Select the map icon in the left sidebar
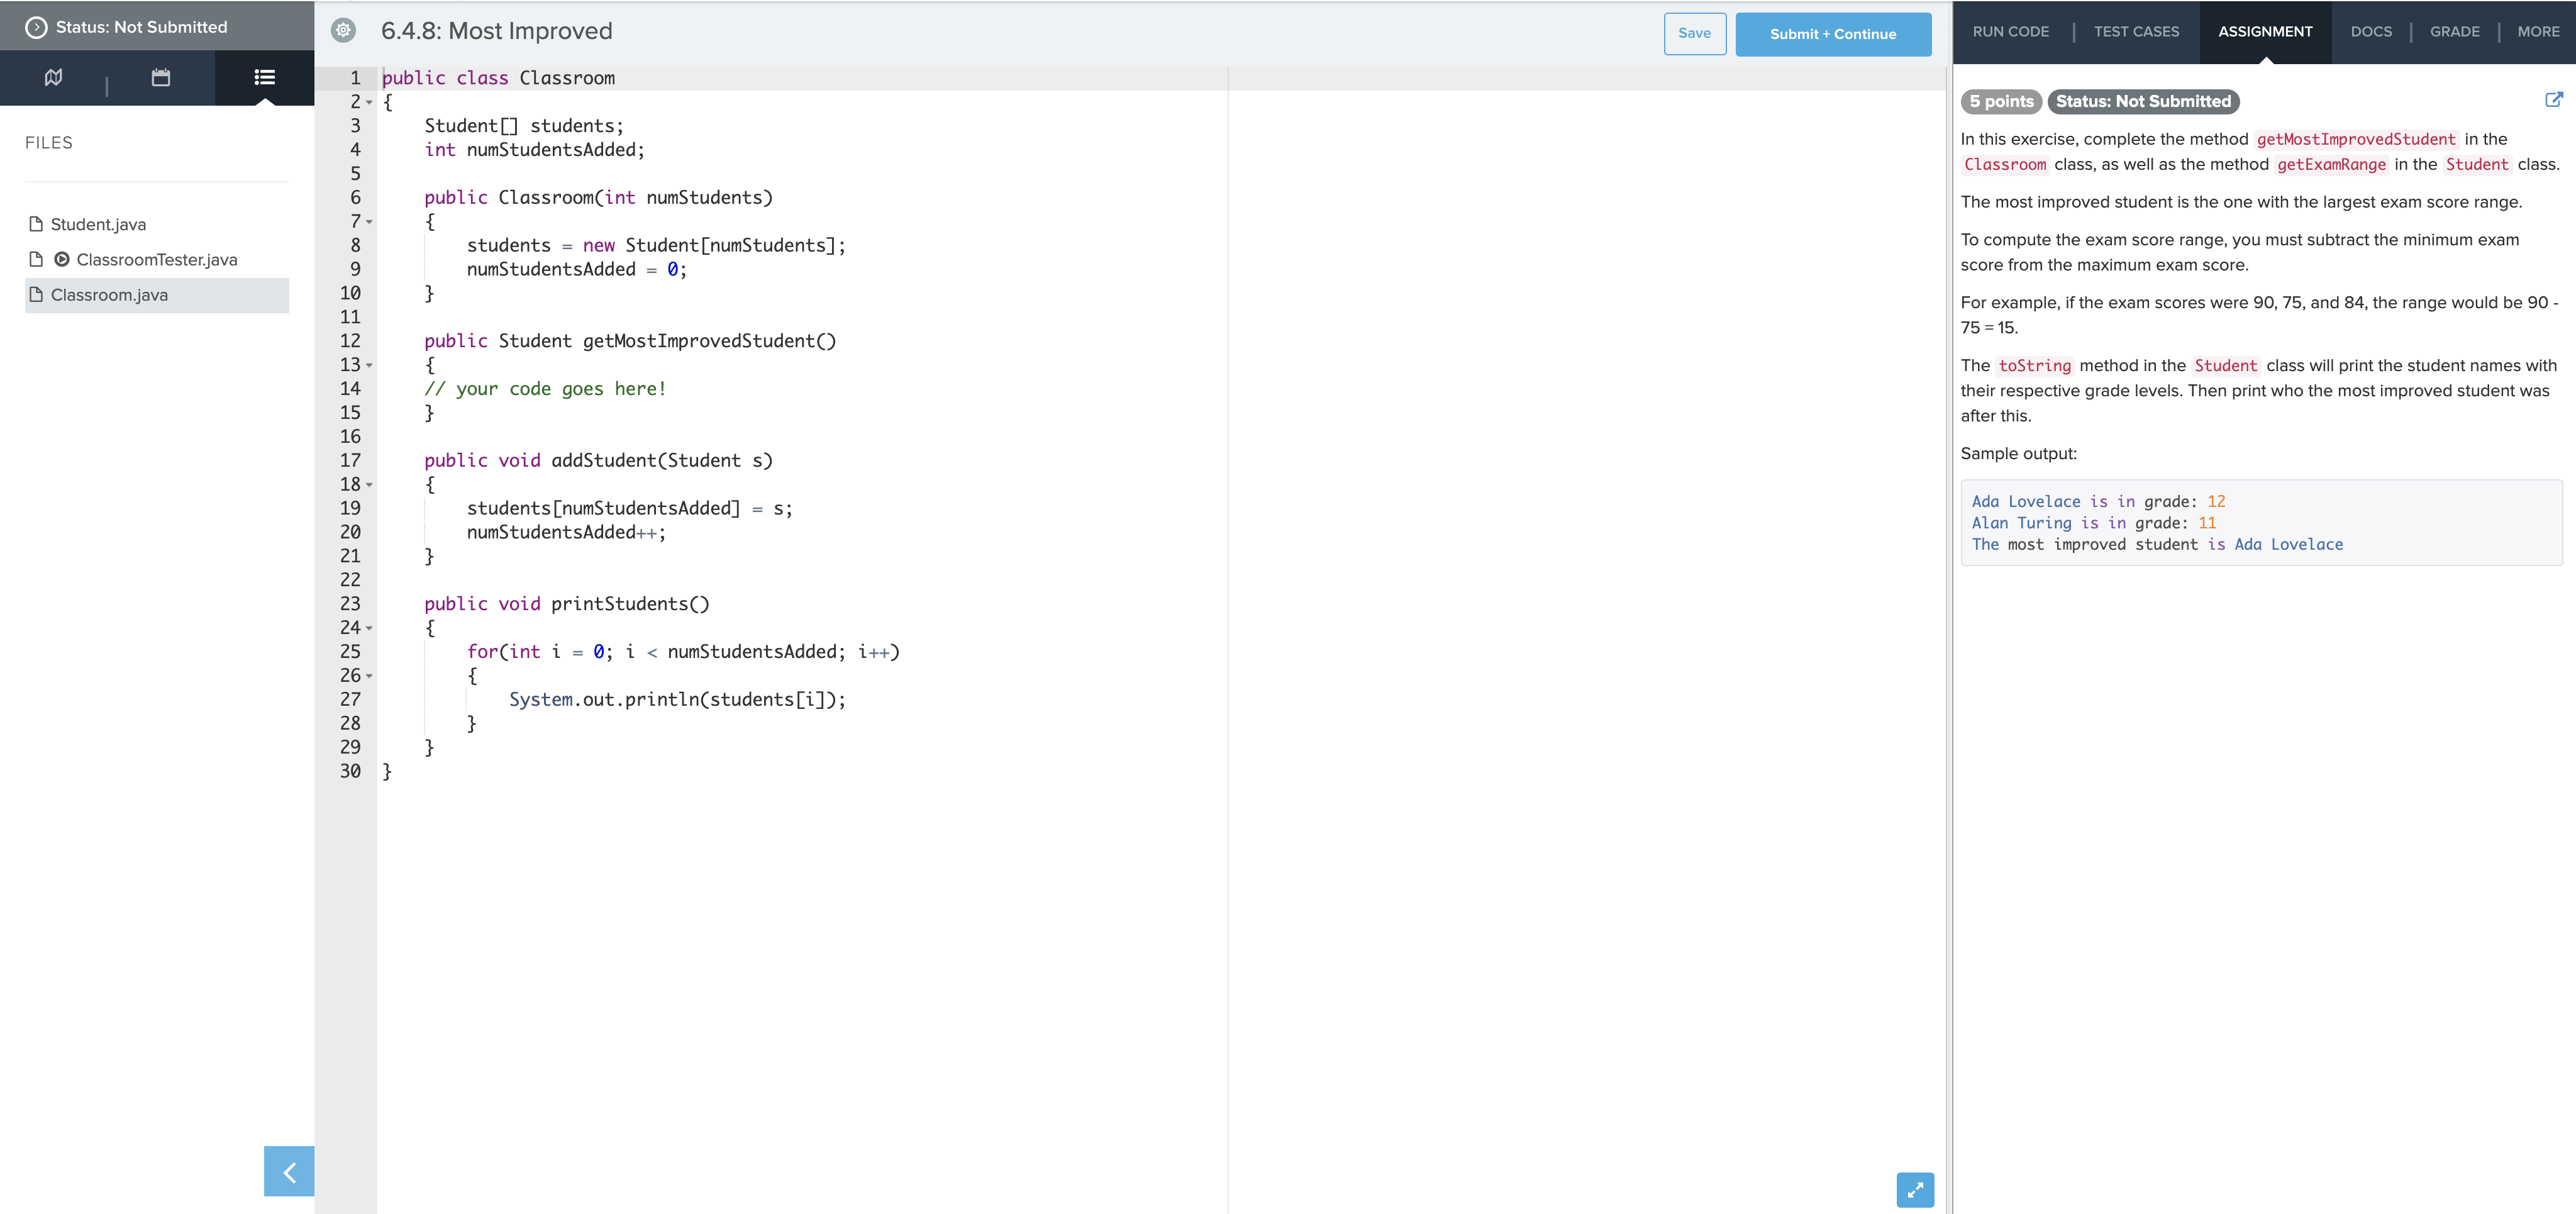The height and width of the screenshot is (1214, 2576). [54, 77]
